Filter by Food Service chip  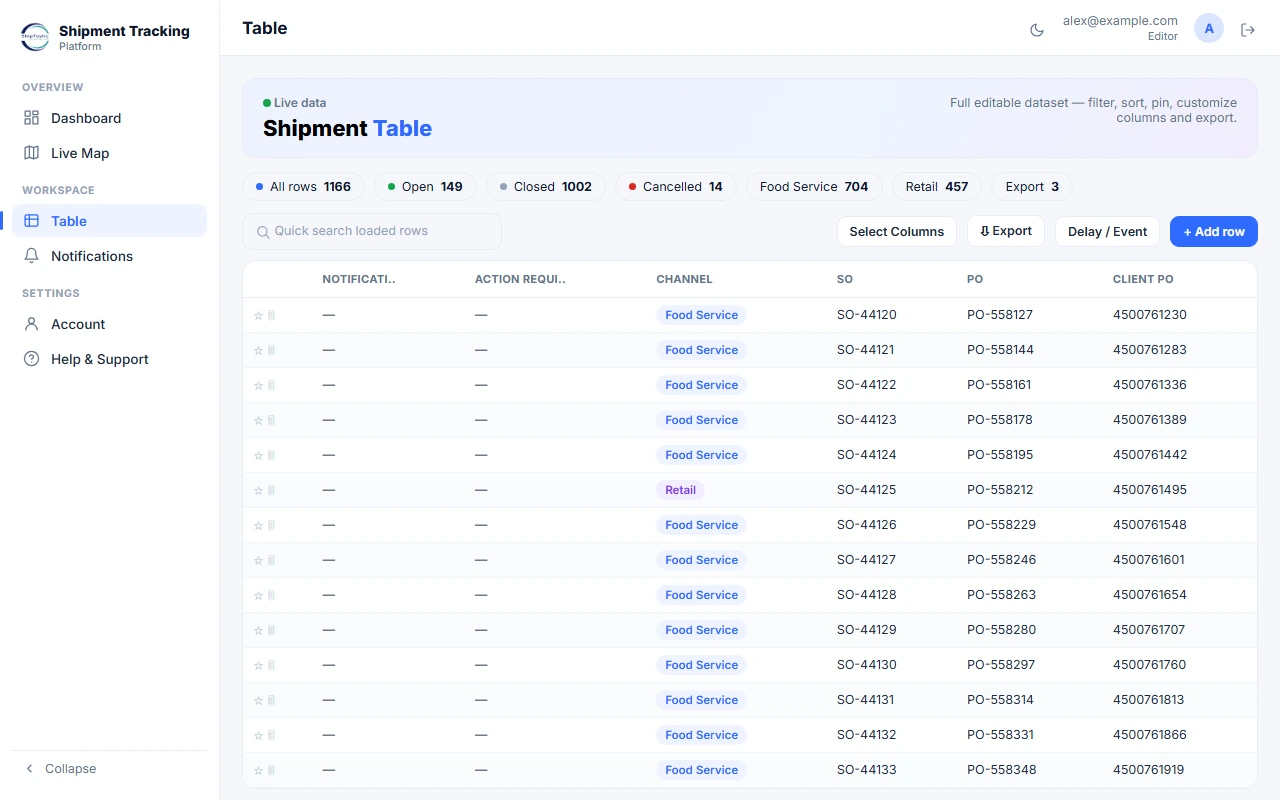click(814, 187)
